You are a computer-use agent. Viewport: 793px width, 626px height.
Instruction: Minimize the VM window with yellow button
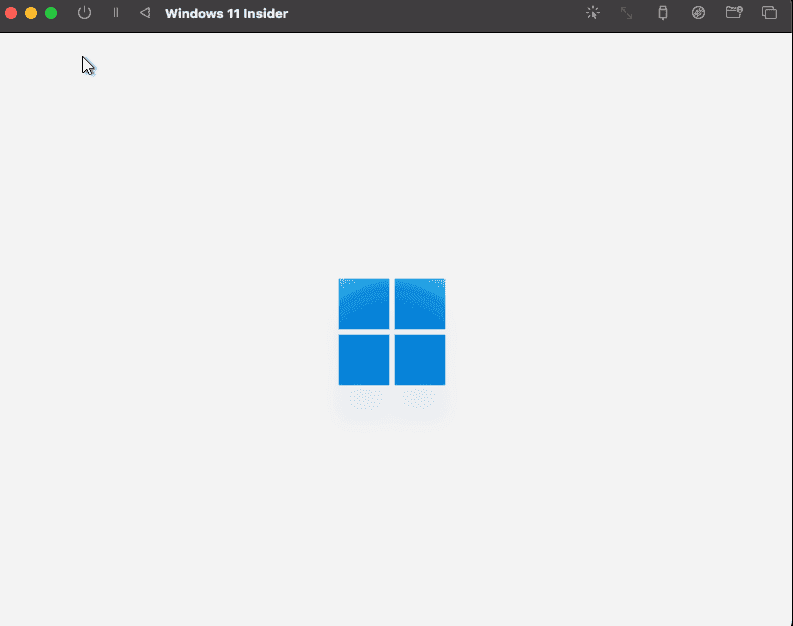pos(31,13)
